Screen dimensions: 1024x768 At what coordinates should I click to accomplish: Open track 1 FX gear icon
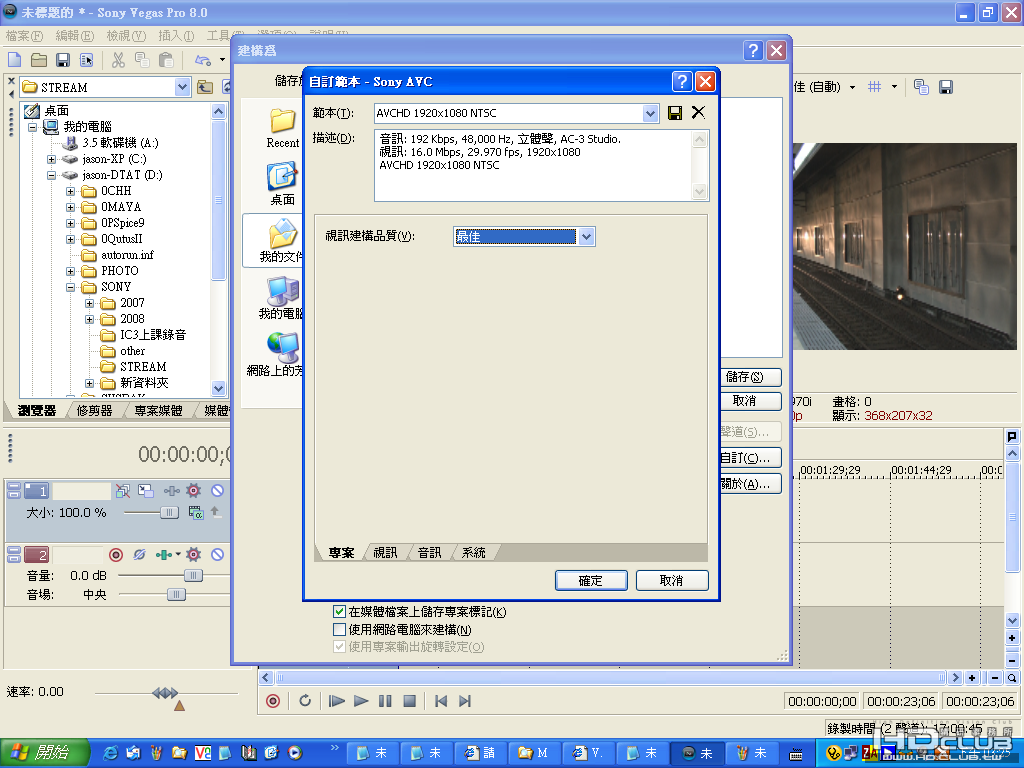pos(193,490)
